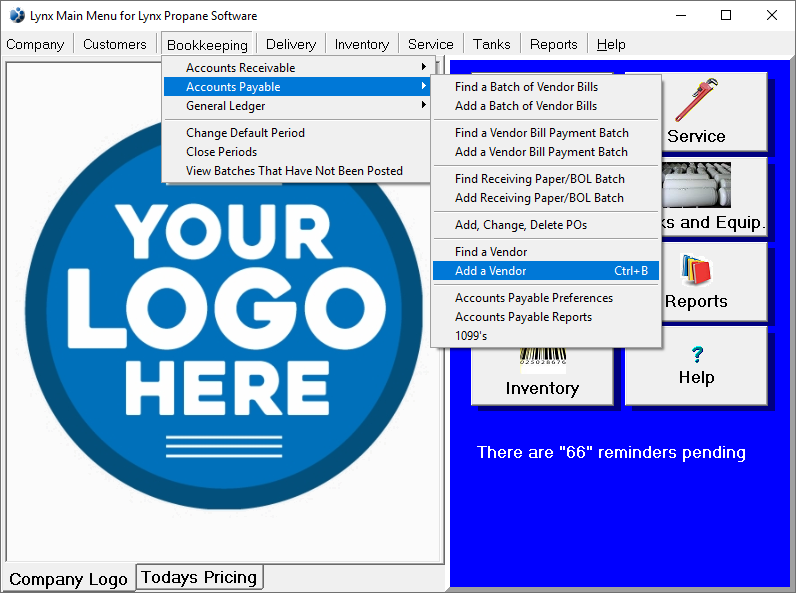
Task: Switch to the Todays Pricing tab
Action: 200,577
